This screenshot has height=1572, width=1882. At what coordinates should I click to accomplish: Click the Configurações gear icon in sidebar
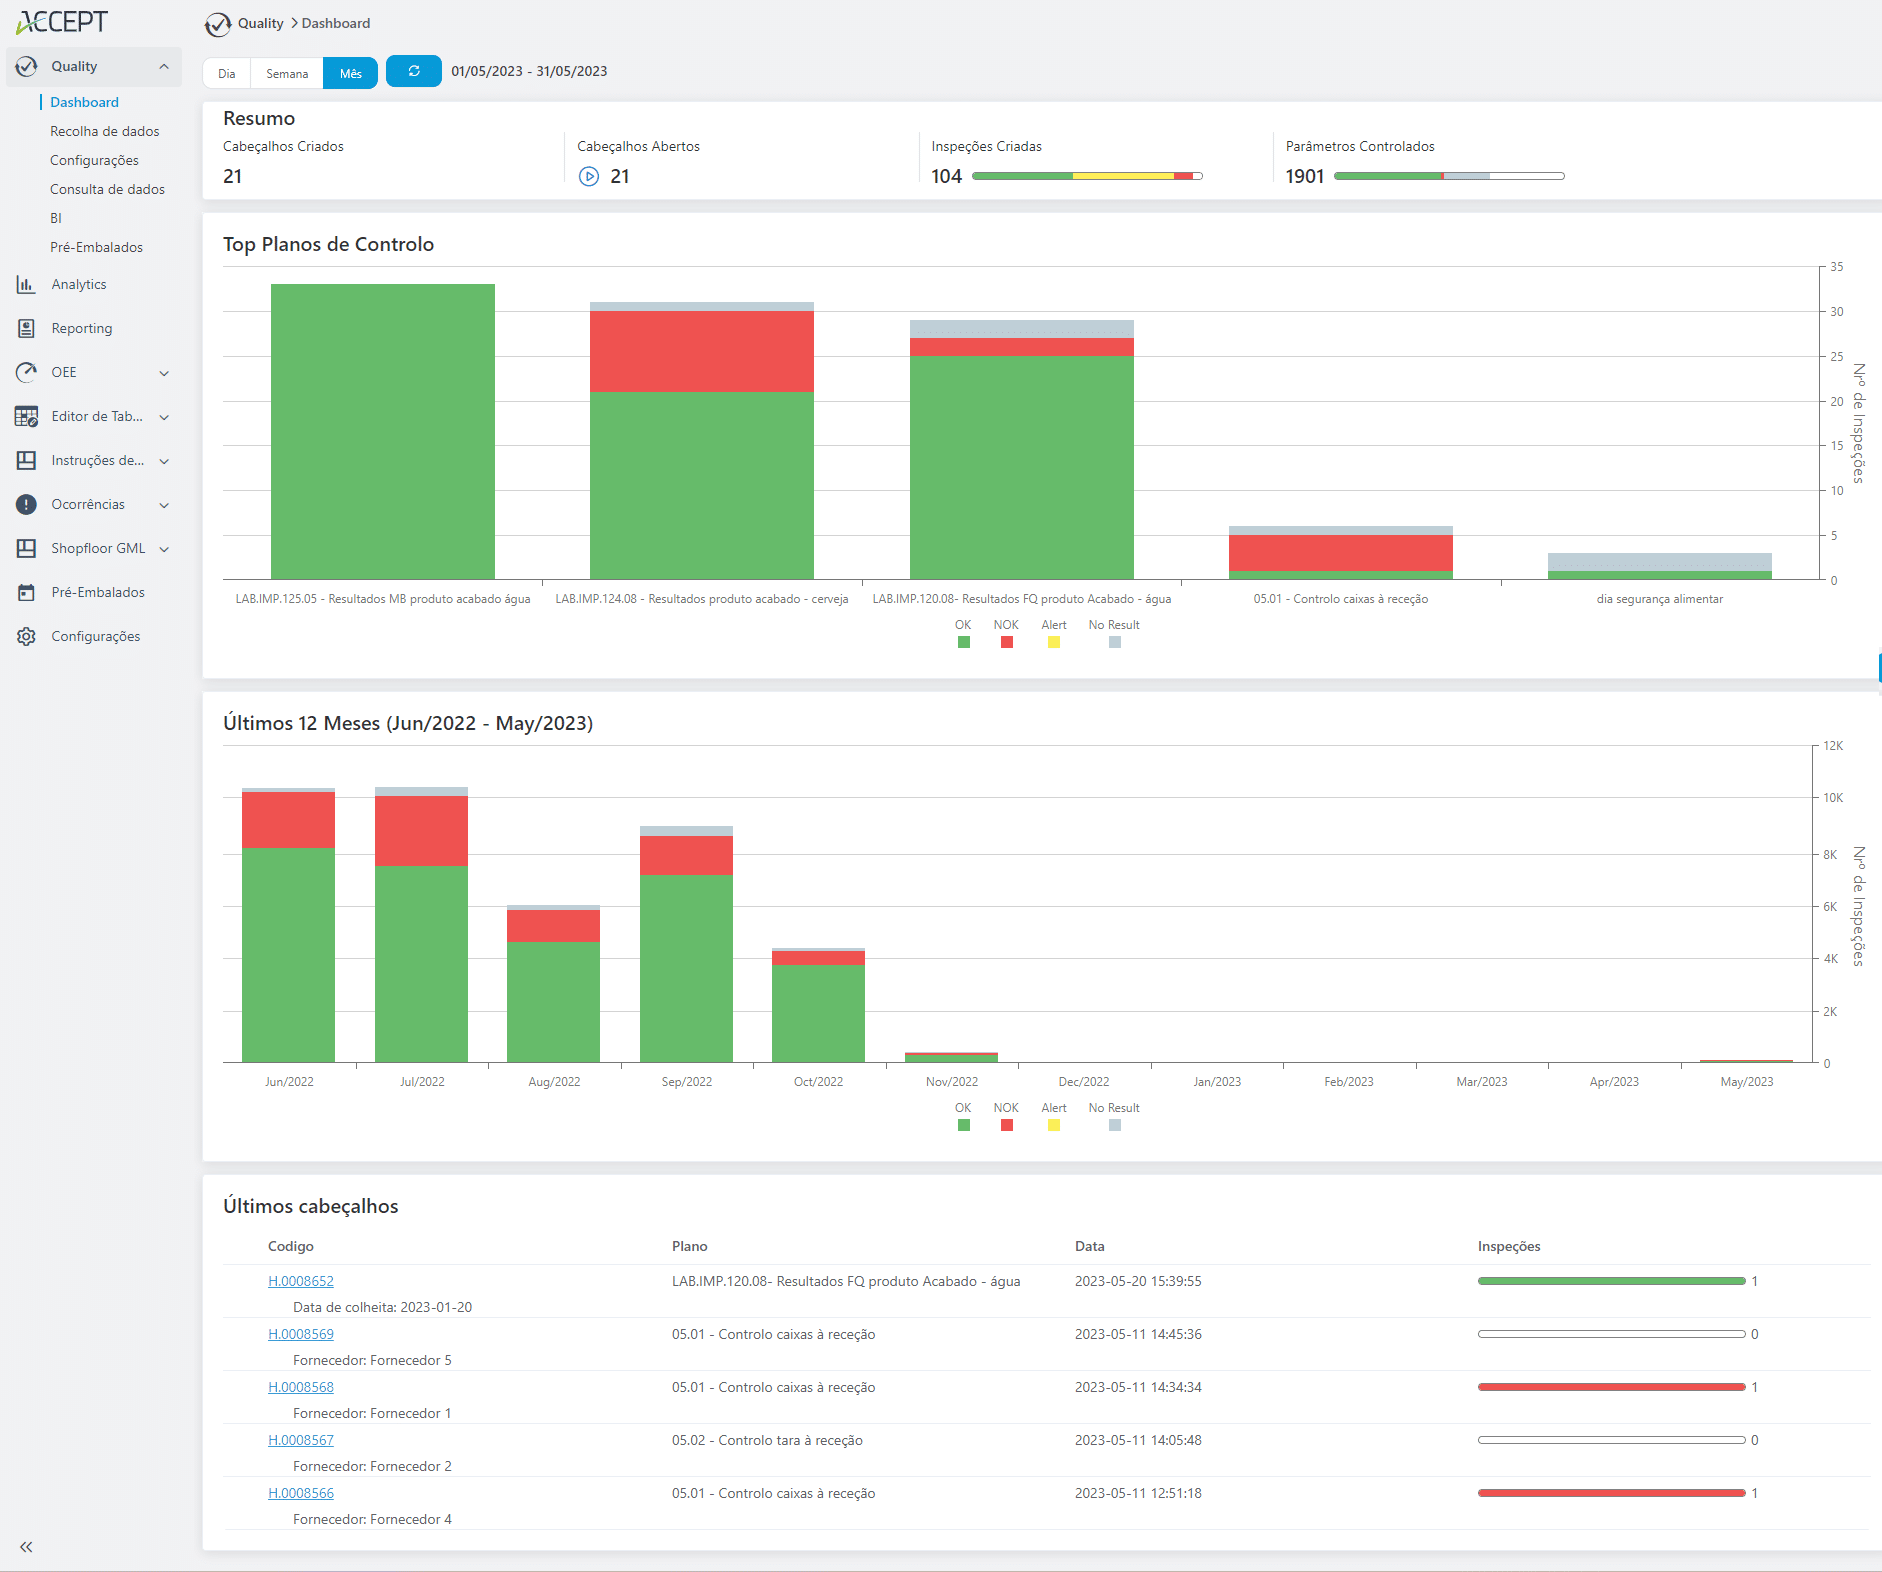[26, 637]
